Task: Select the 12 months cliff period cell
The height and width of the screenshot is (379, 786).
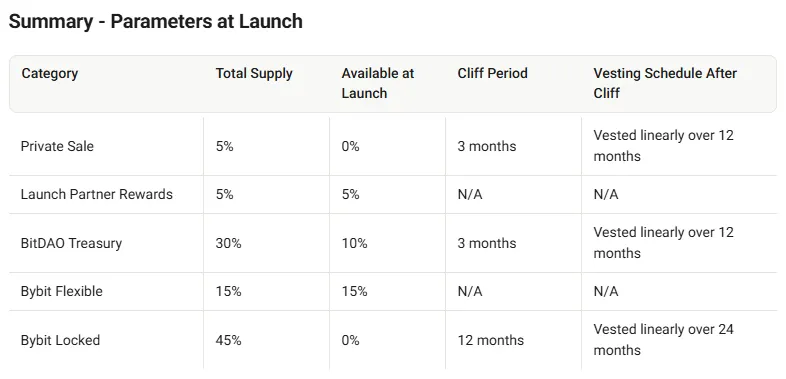Action: (x=491, y=340)
